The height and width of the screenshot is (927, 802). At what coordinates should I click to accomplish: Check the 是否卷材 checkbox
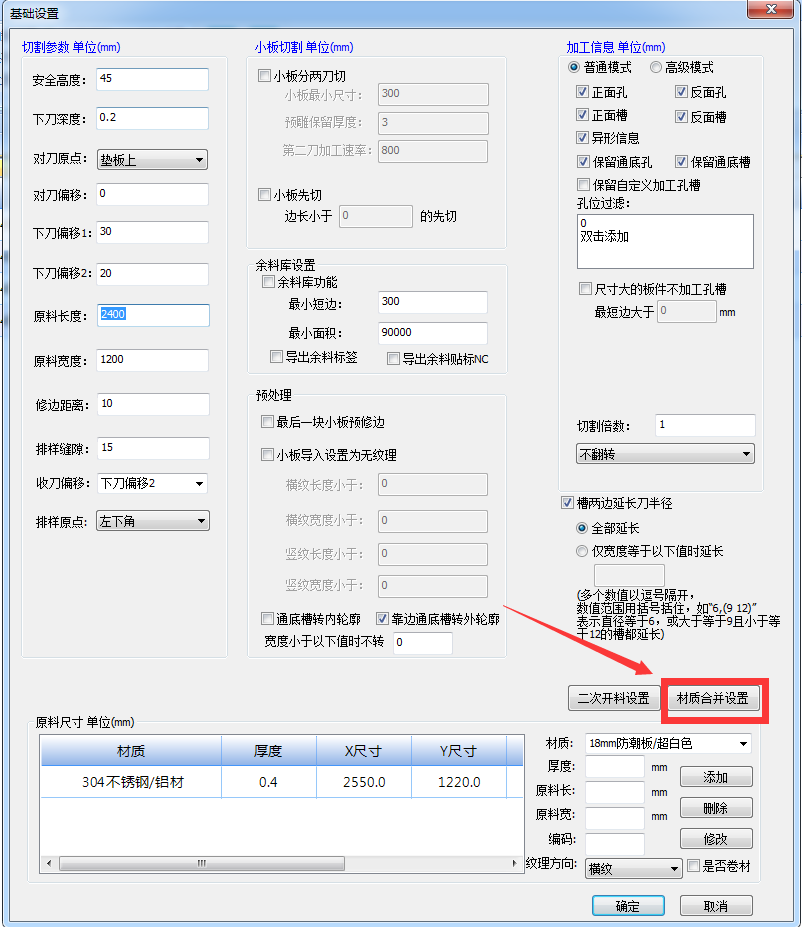693,866
